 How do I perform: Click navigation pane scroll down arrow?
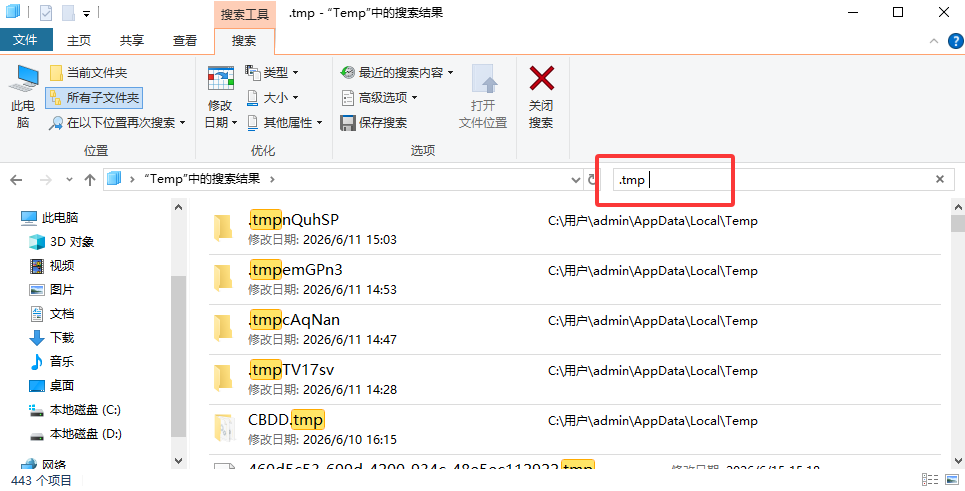pyautogui.click(x=178, y=460)
